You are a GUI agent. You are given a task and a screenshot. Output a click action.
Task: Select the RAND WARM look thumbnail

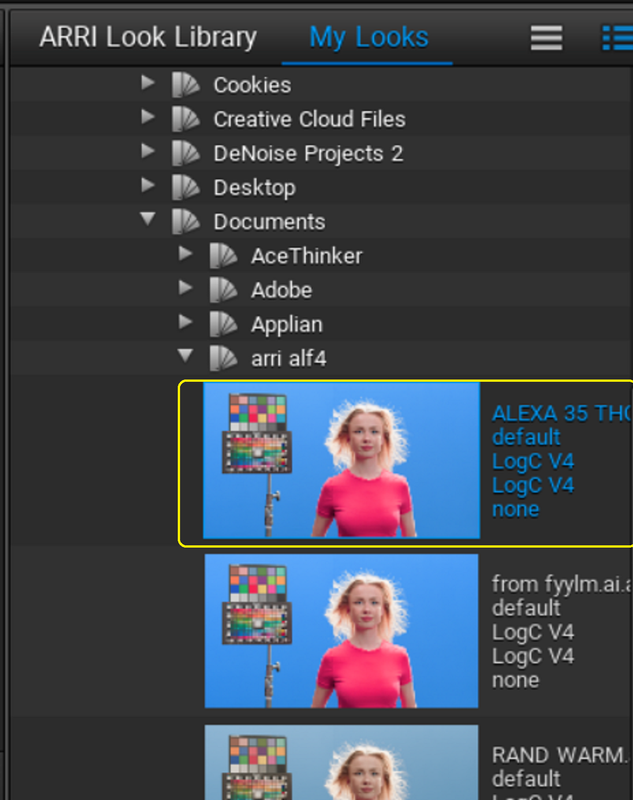pyautogui.click(x=341, y=762)
